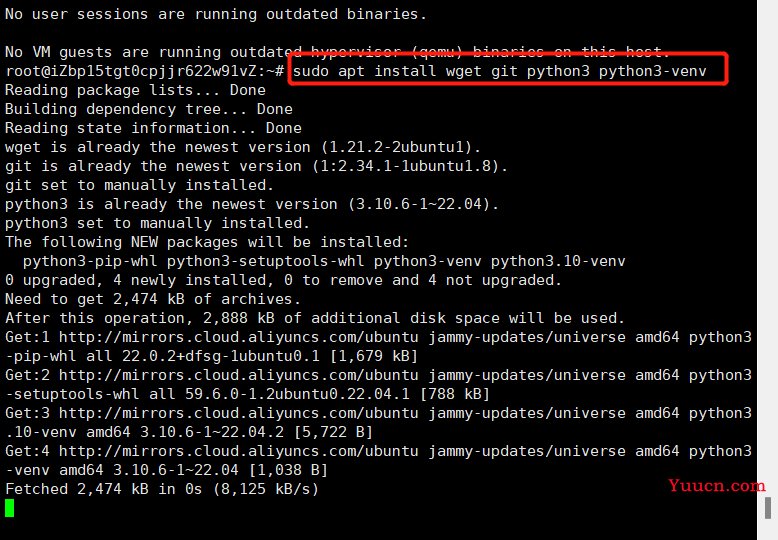Screen dimensions: 778x540
Task: Click the root@iZbp15tgt0cpjjr622w91vZ prompt
Action: tap(144, 71)
